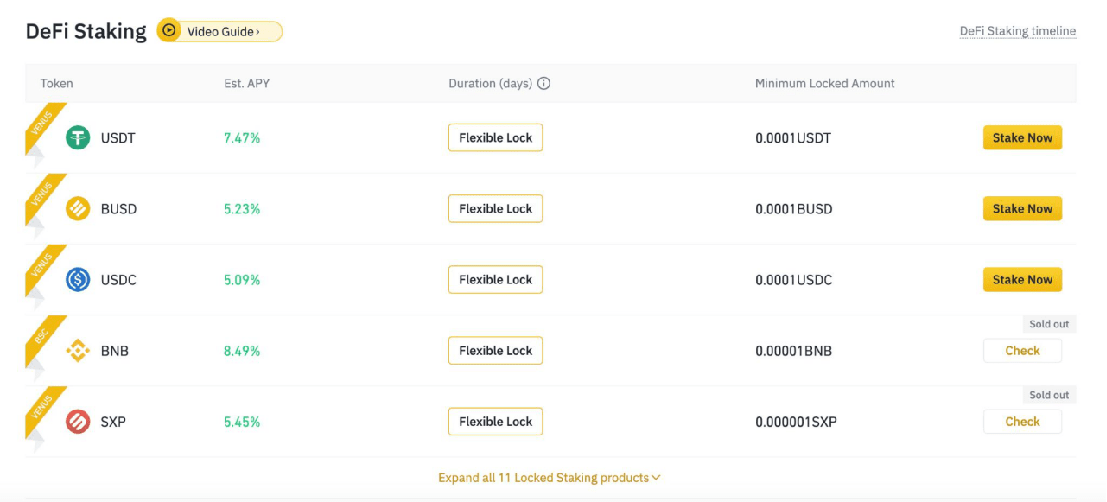Click the USDT Tether token icon

pos(78,138)
